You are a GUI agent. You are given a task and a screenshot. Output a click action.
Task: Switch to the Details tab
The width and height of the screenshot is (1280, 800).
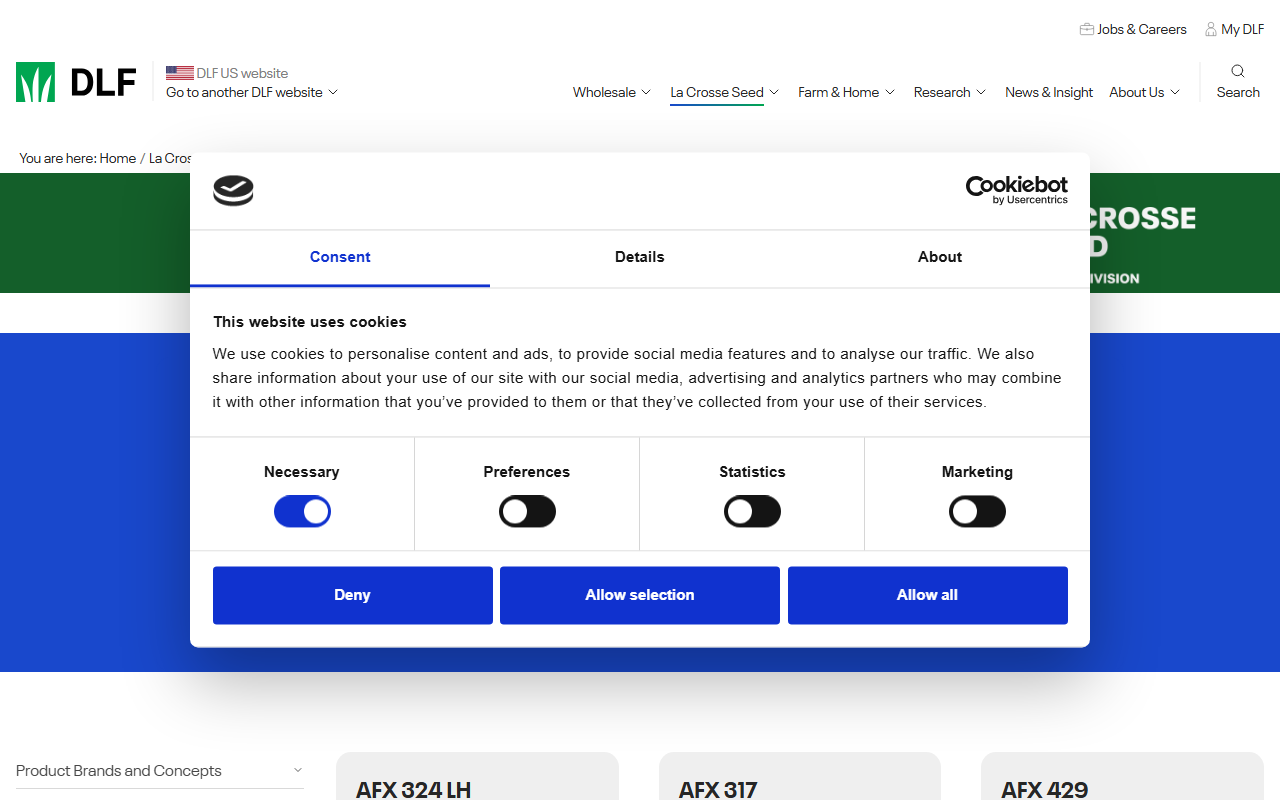point(640,258)
